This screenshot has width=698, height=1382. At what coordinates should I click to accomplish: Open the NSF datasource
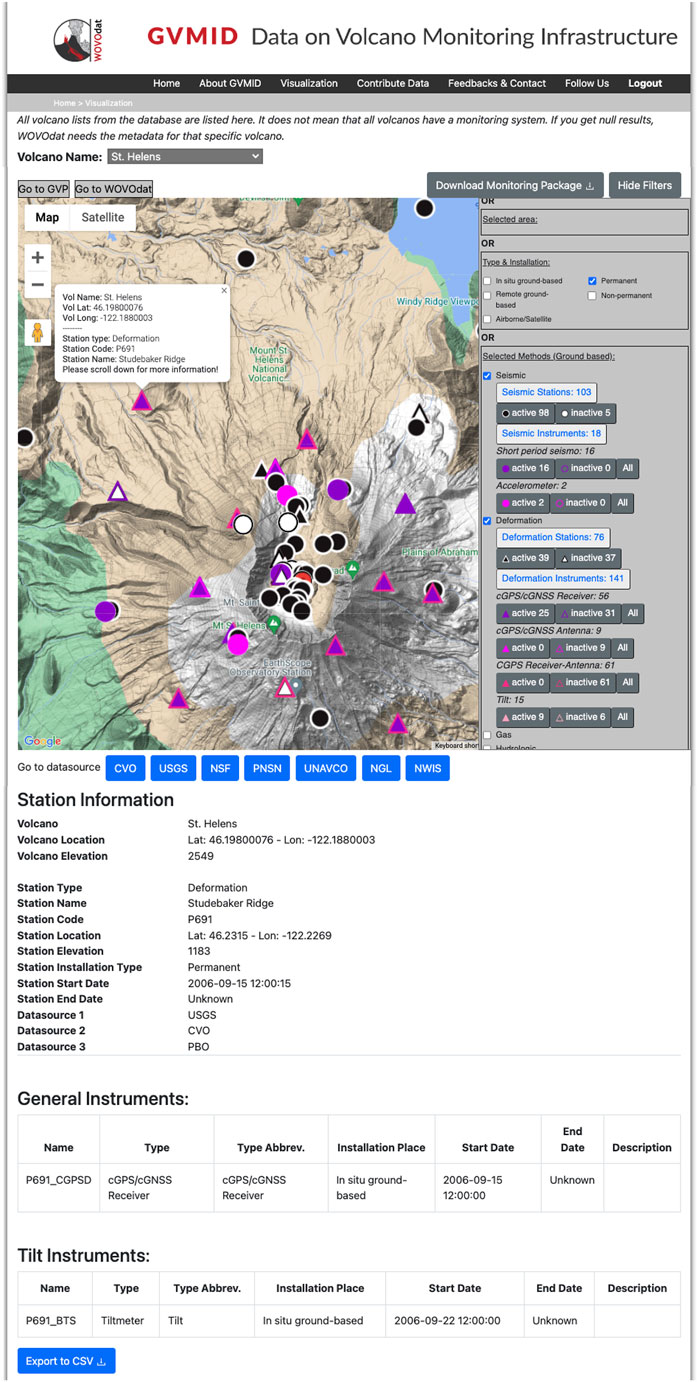220,768
